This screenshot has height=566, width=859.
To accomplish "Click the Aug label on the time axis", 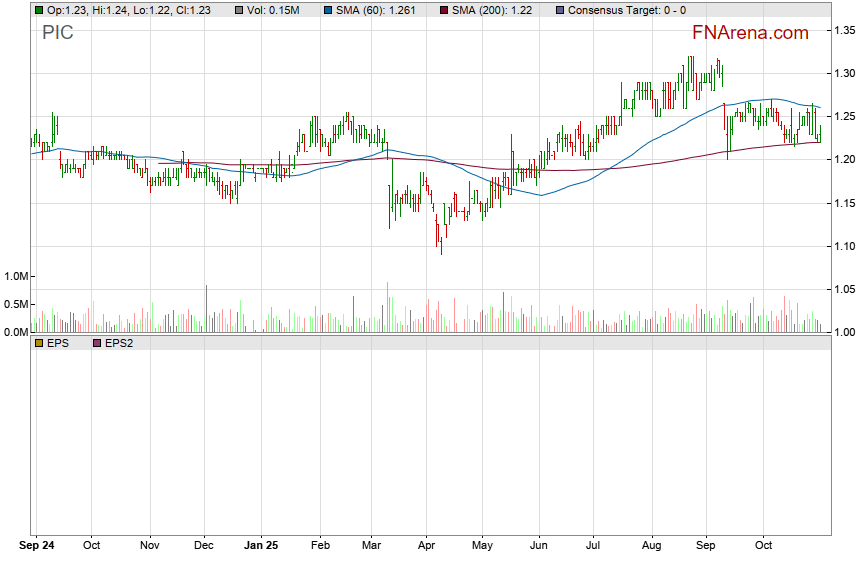I will point(651,547).
